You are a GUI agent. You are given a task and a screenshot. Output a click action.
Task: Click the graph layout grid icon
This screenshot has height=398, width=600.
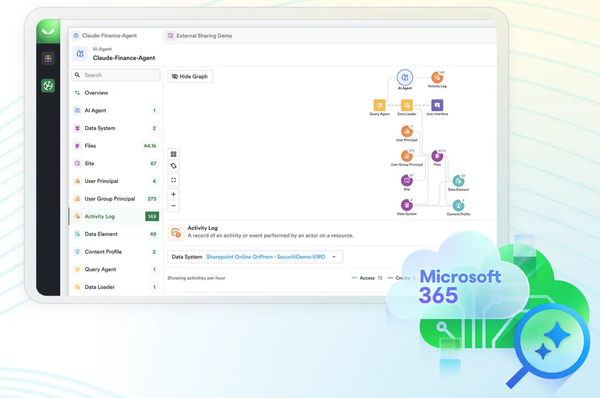click(173, 154)
